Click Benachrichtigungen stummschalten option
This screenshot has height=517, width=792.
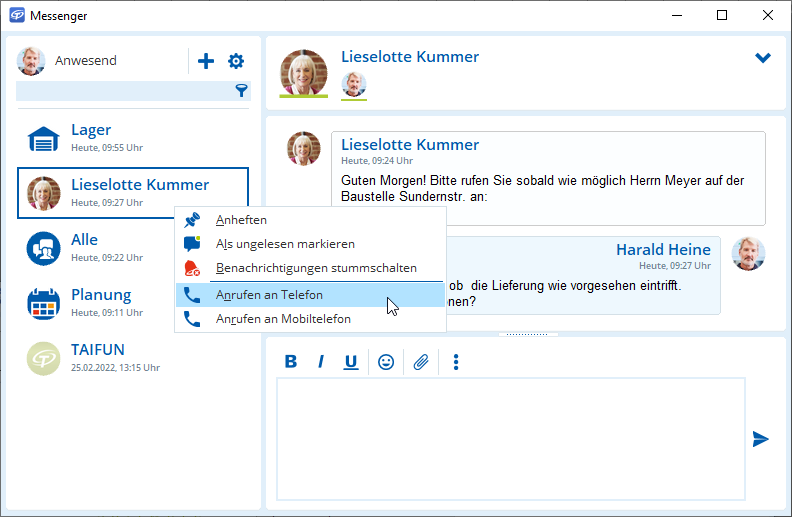click(x=316, y=269)
